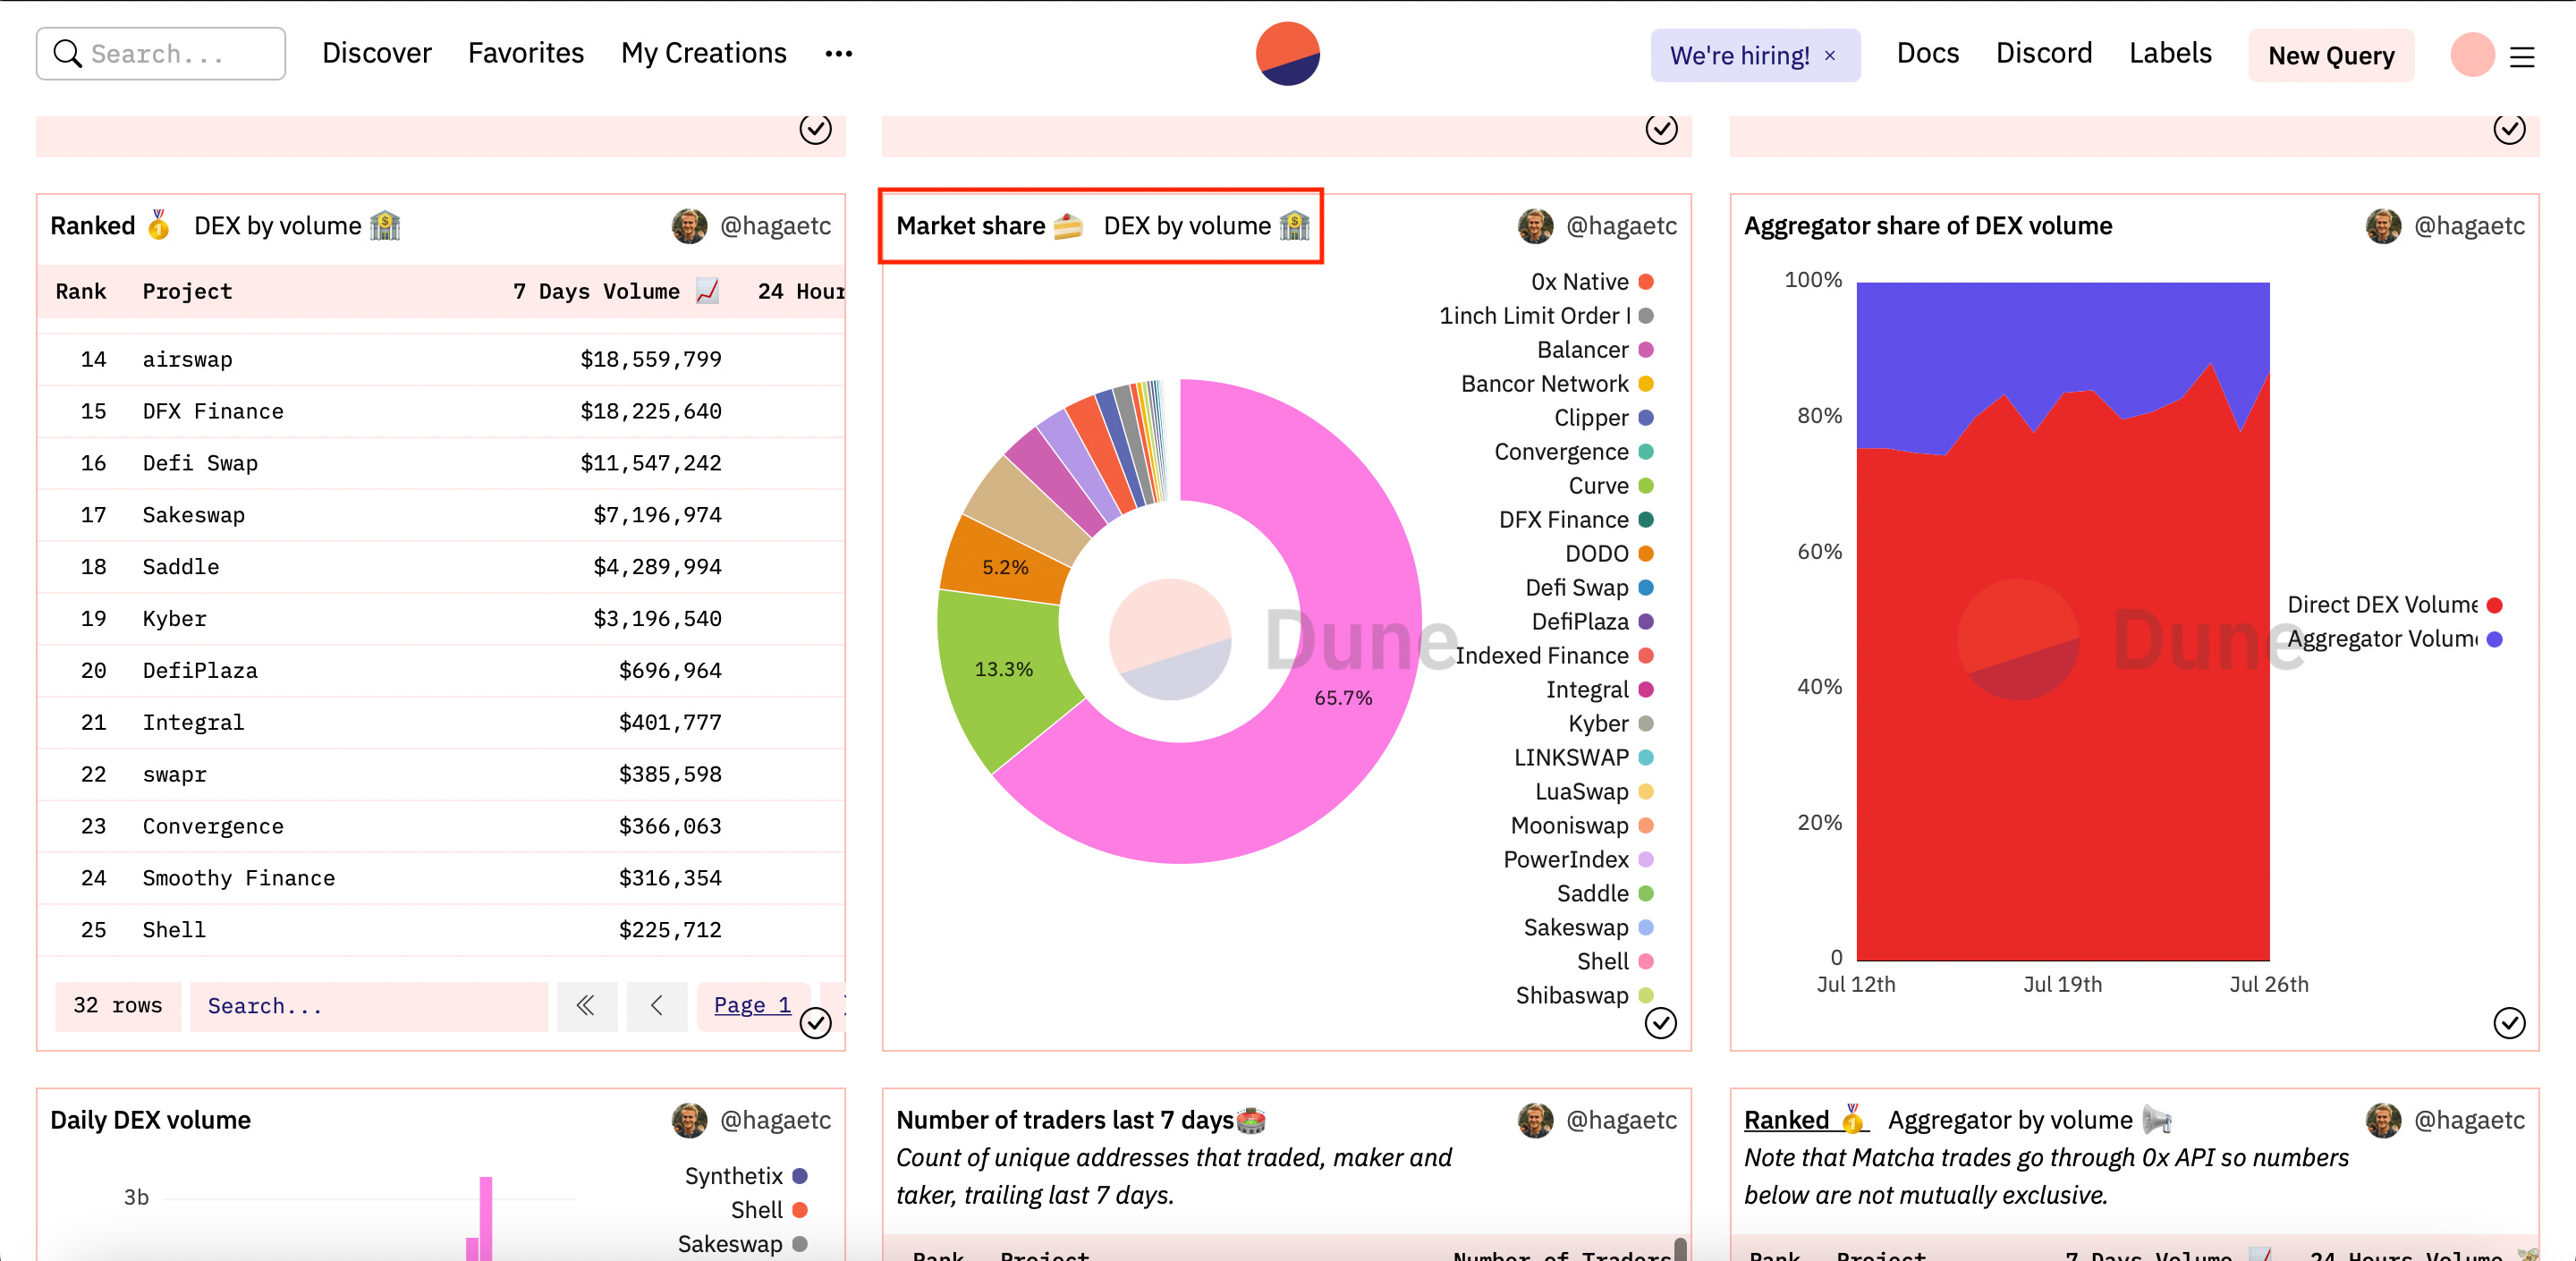Click checkmark icon on Market share panel
This screenshot has height=1261, width=2576.
pyautogui.click(x=1660, y=1023)
